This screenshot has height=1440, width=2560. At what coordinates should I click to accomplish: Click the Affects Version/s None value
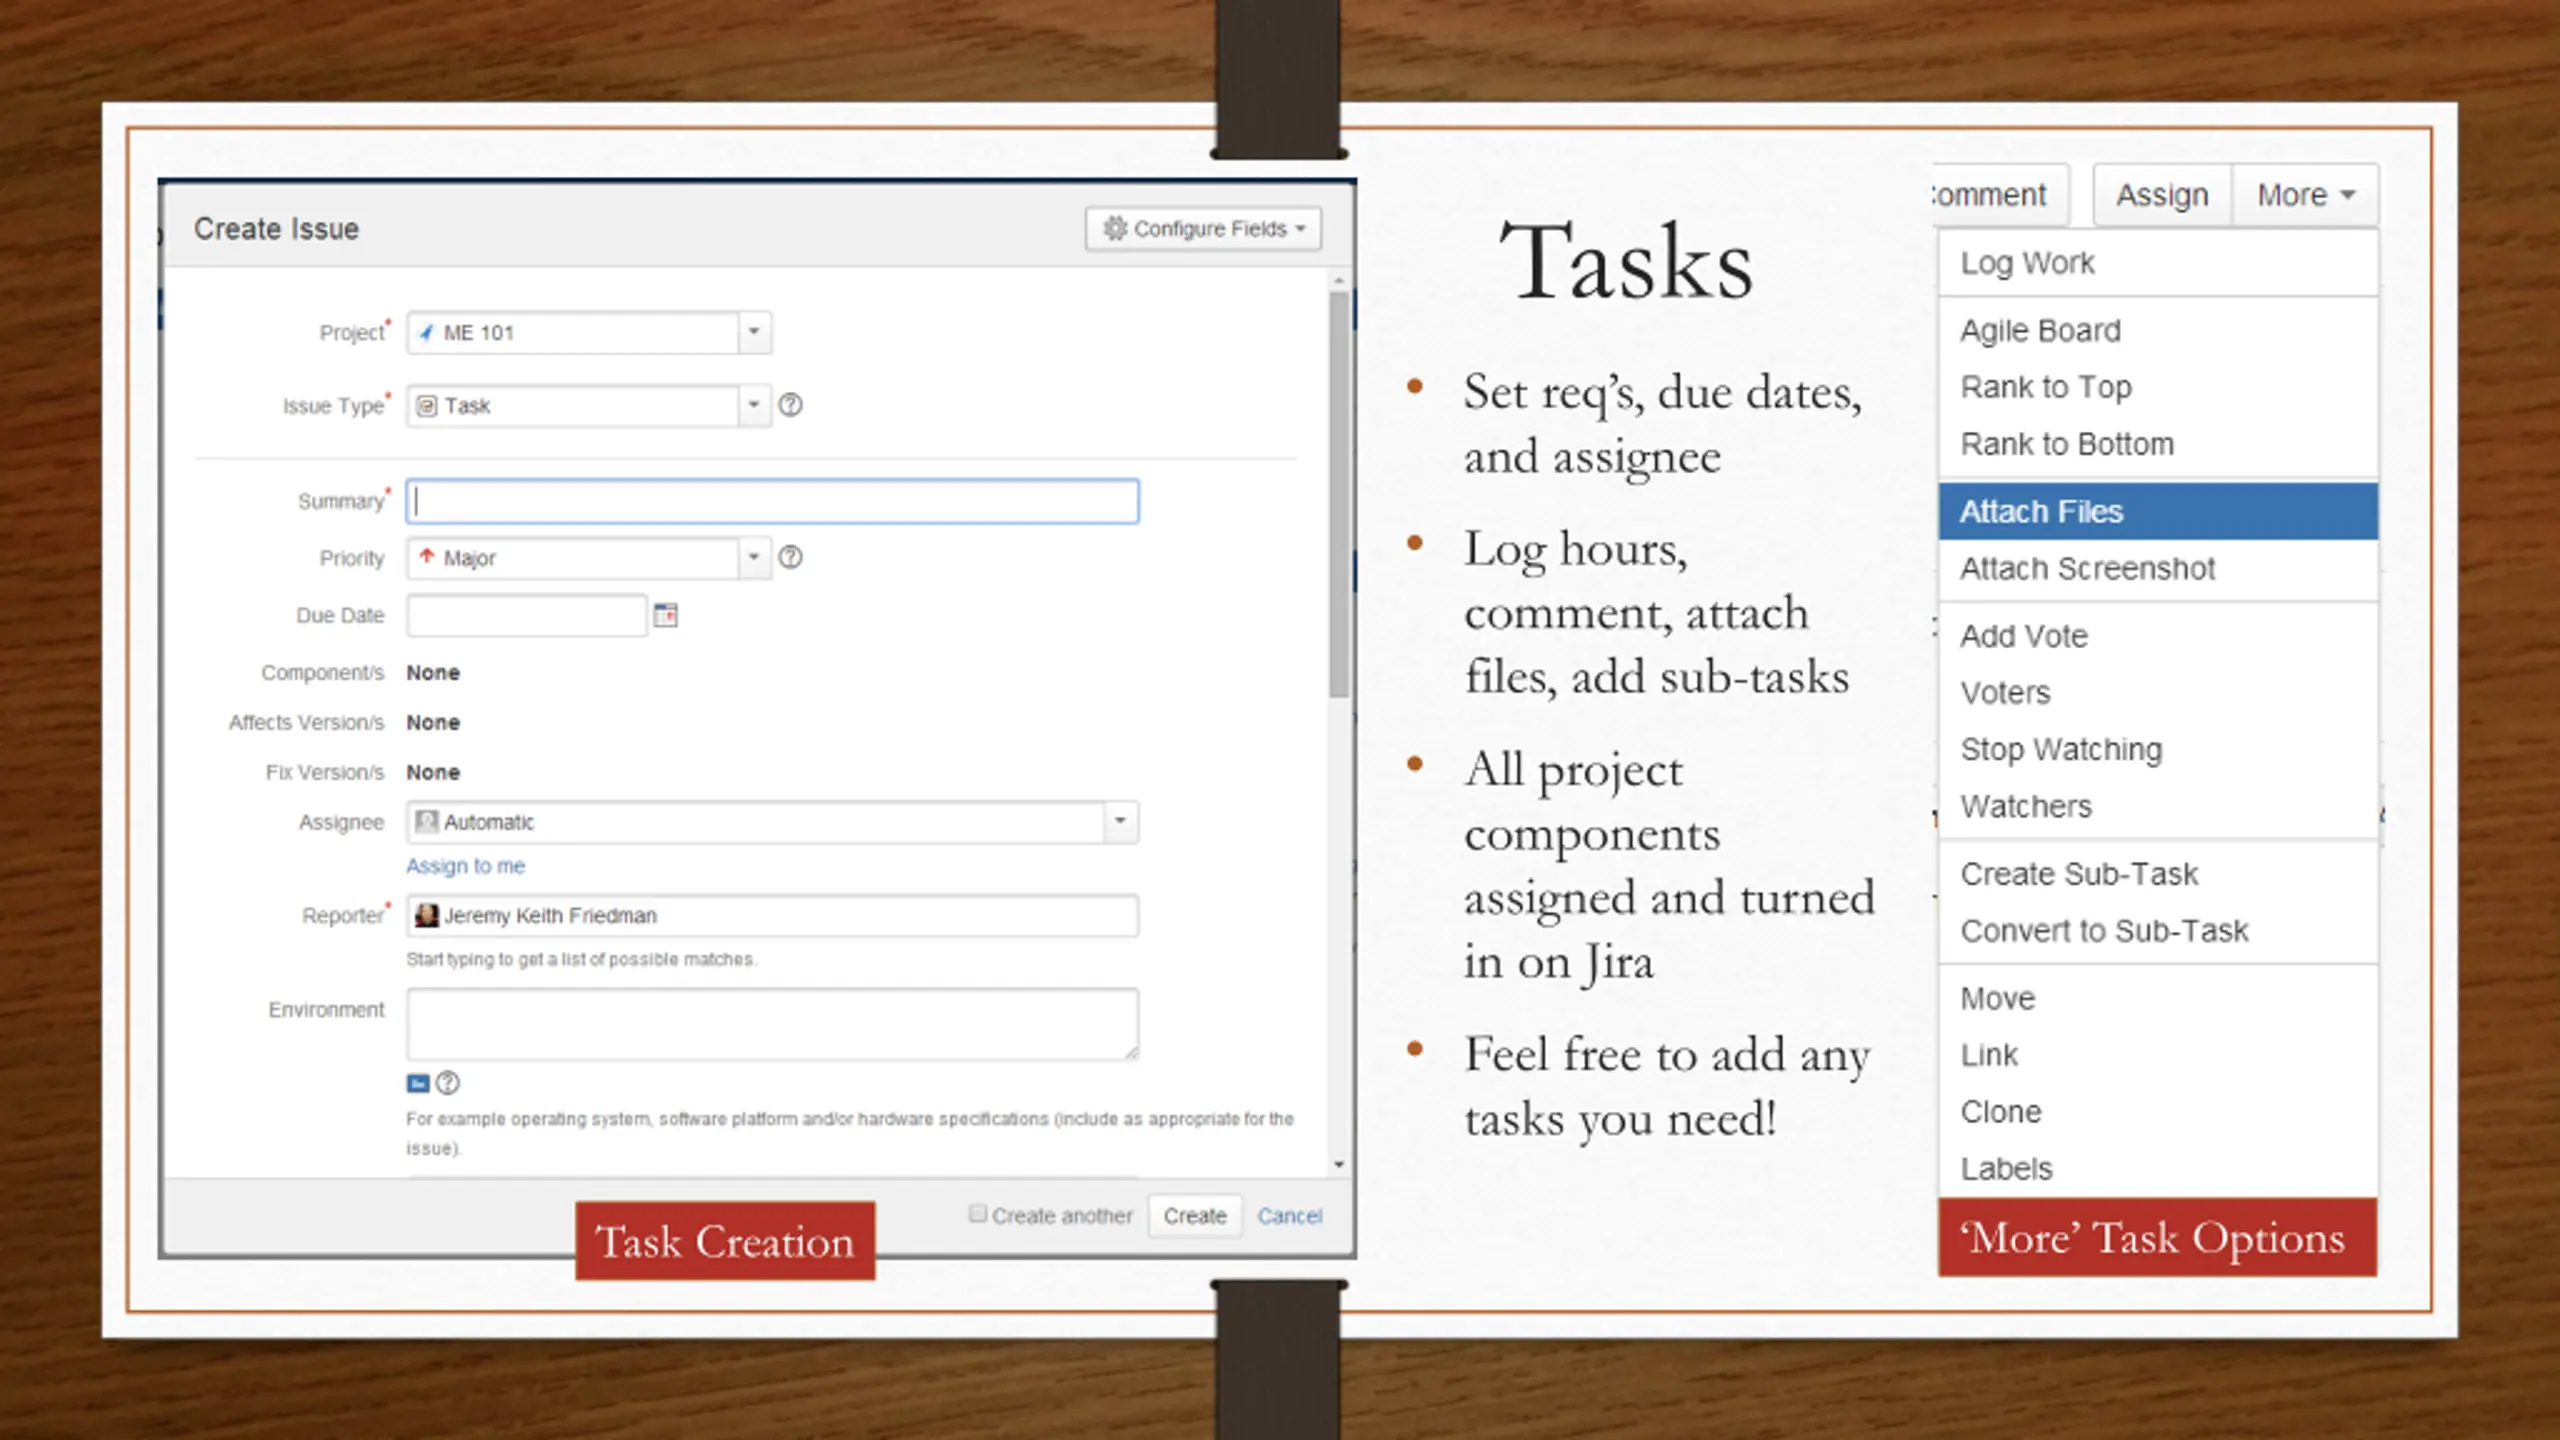pyautogui.click(x=433, y=723)
